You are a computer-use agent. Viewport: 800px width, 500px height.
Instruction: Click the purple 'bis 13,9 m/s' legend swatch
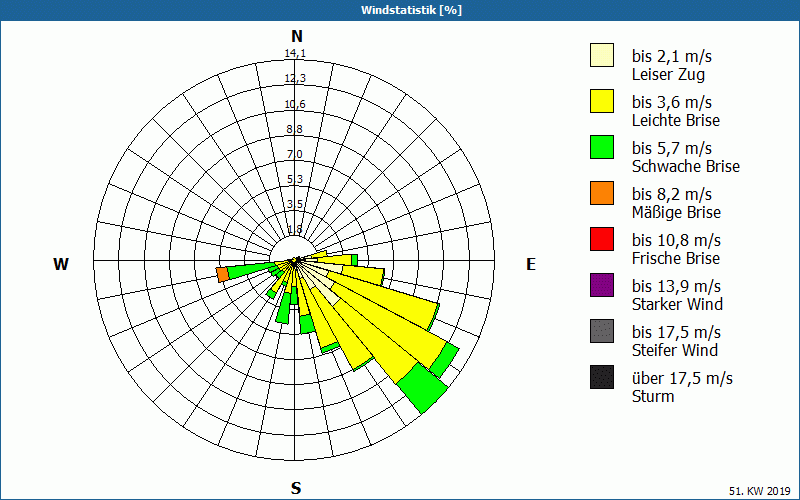[602, 285]
